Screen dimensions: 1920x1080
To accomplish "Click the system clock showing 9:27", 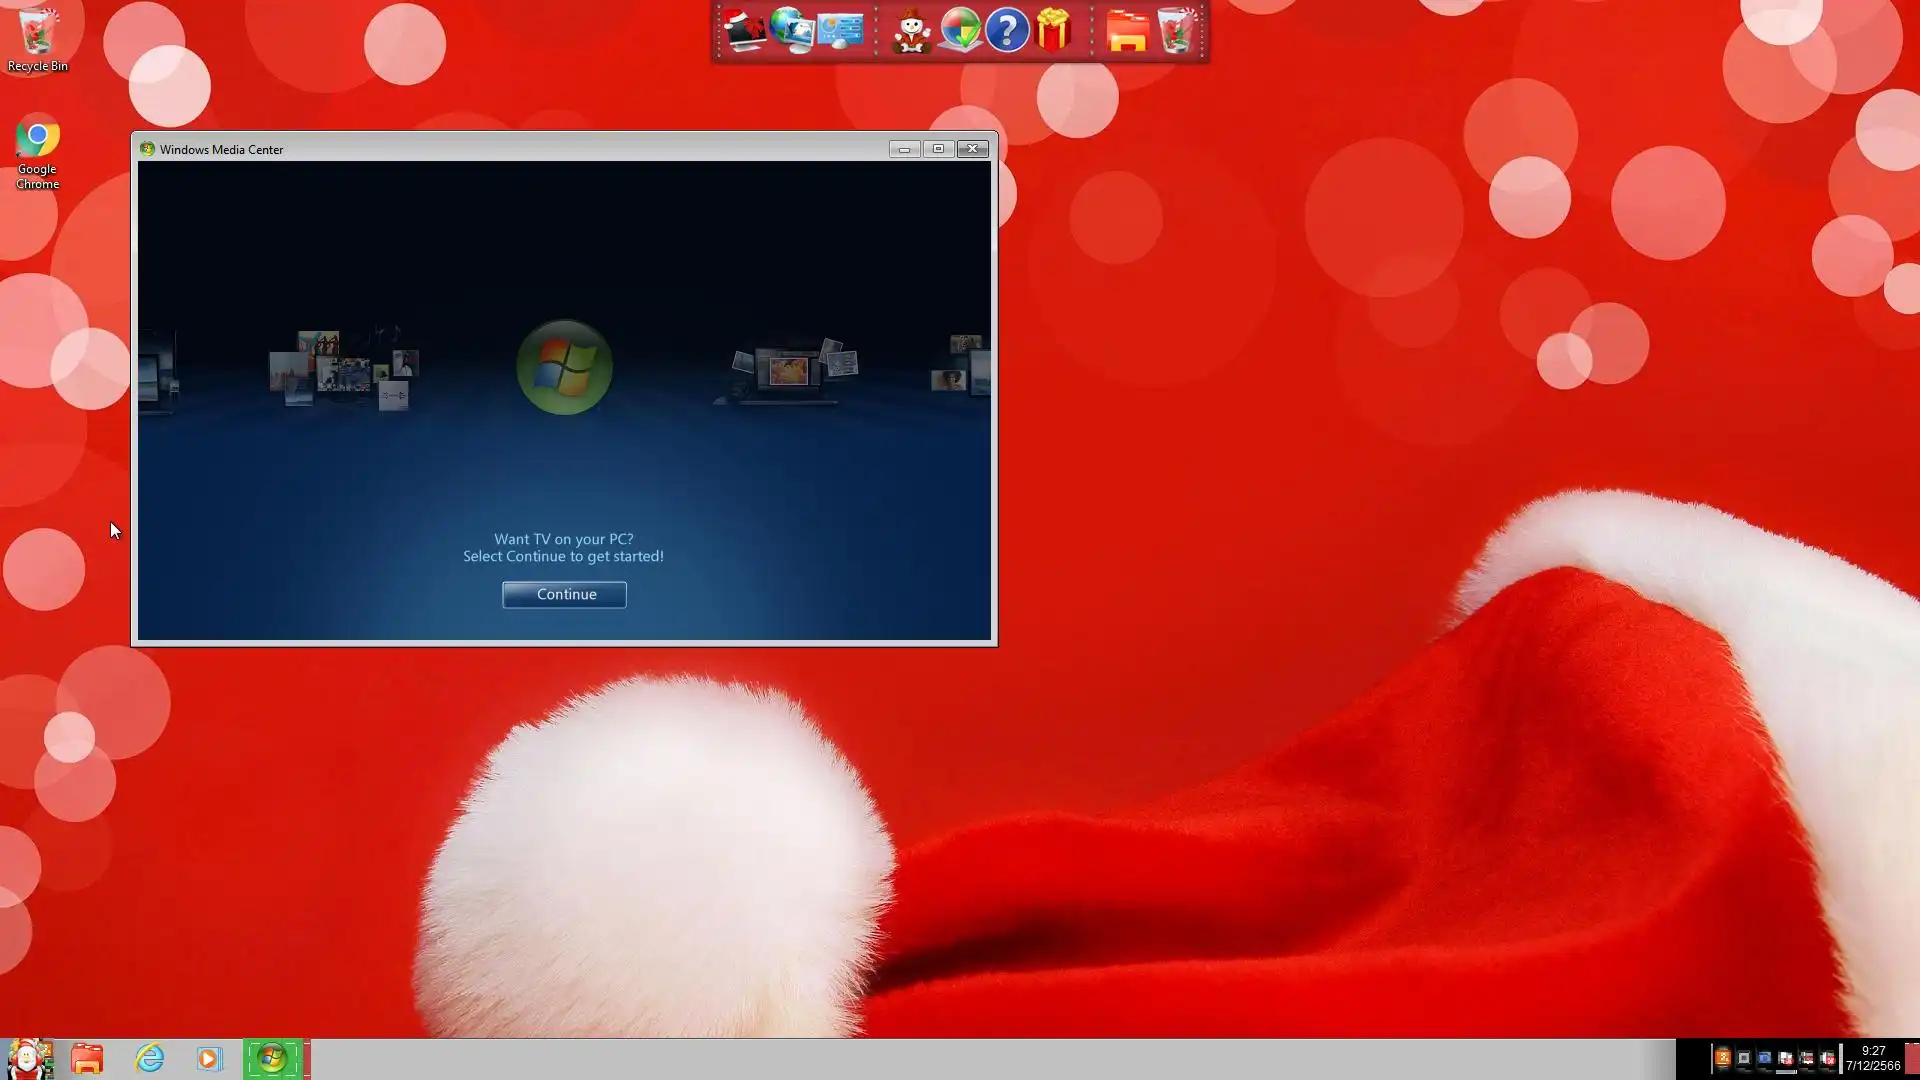I will pyautogui.click(x=1872, y=1058).
